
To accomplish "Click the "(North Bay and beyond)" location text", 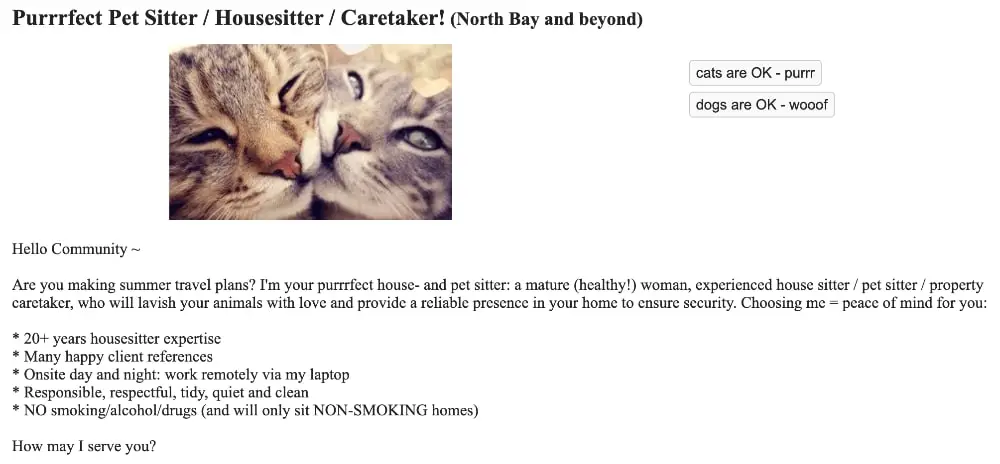I will pyautogui.click(x=546, y=20).
